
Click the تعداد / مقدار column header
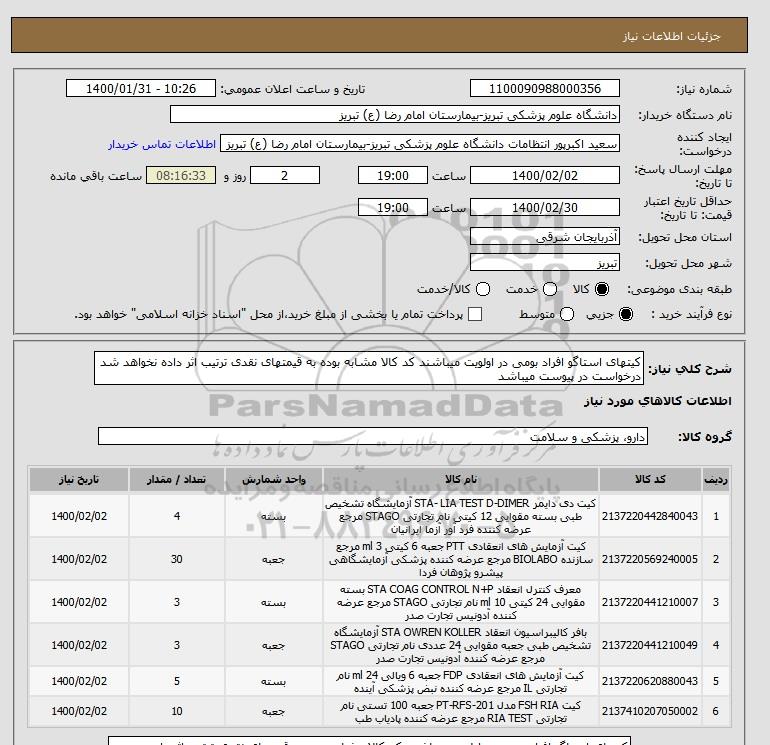177,479
